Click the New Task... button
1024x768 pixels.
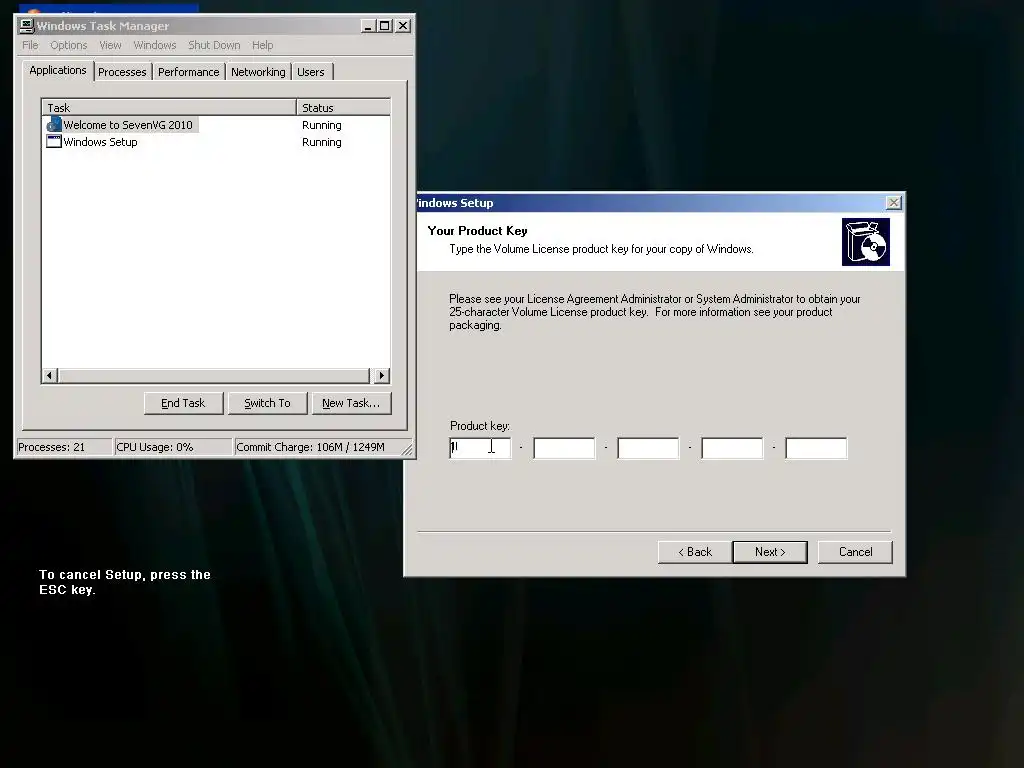pyautogui.click(x=351, y=404)
